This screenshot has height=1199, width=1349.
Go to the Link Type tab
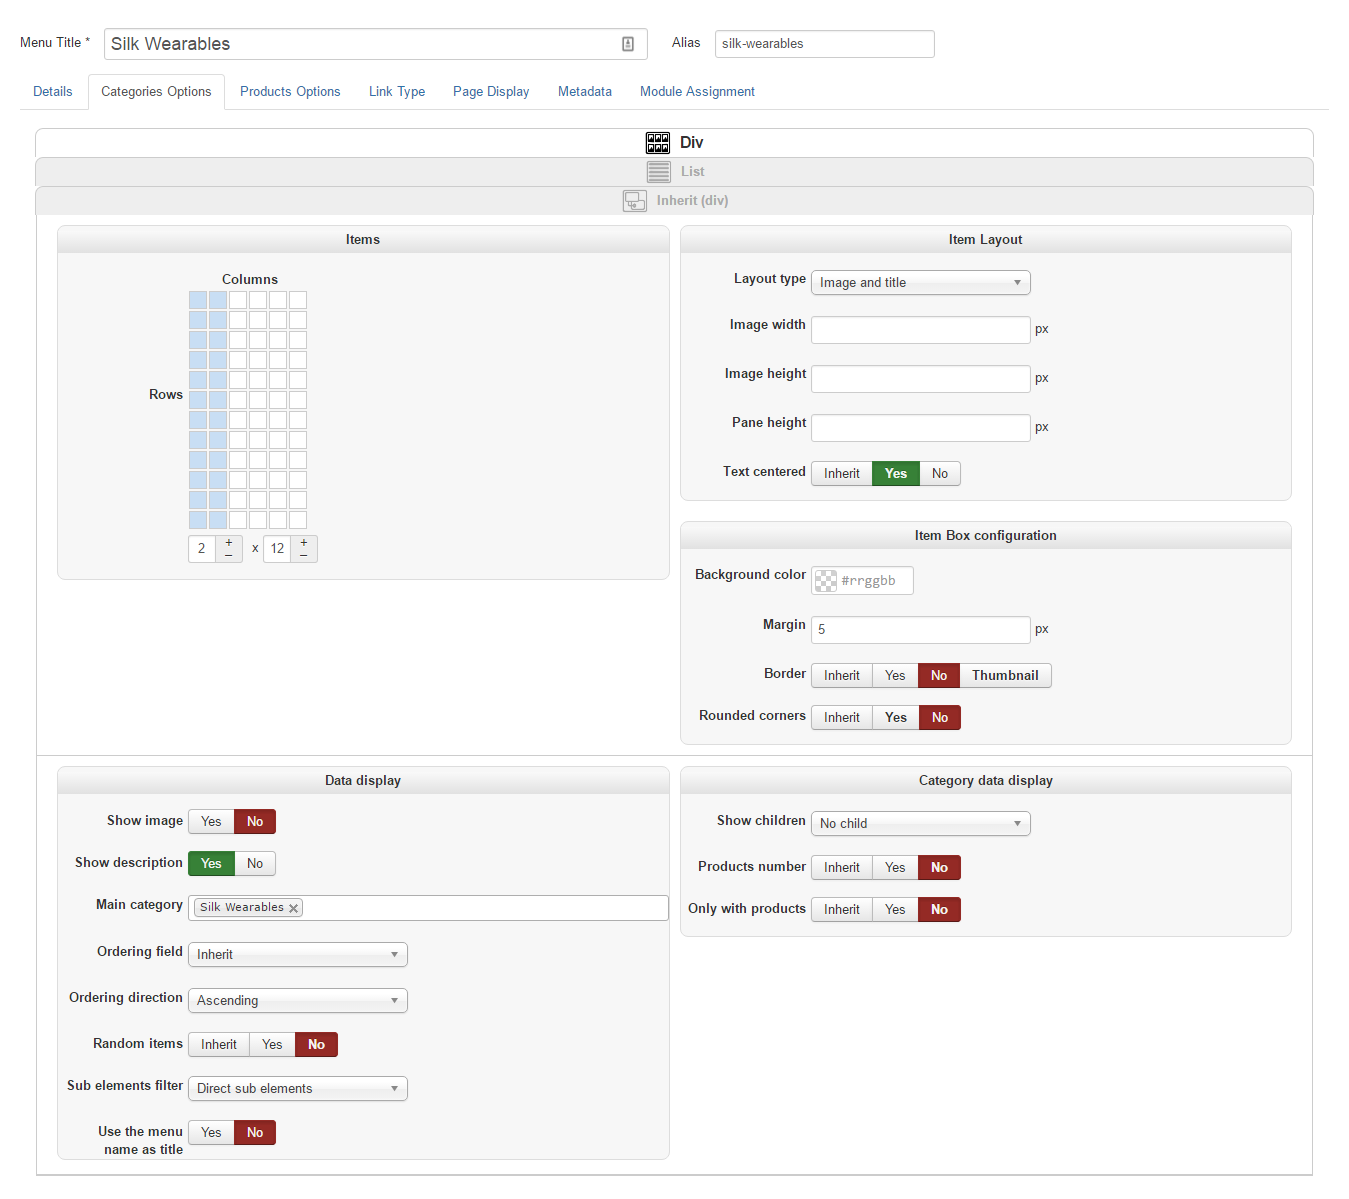(x=397, y=92)
